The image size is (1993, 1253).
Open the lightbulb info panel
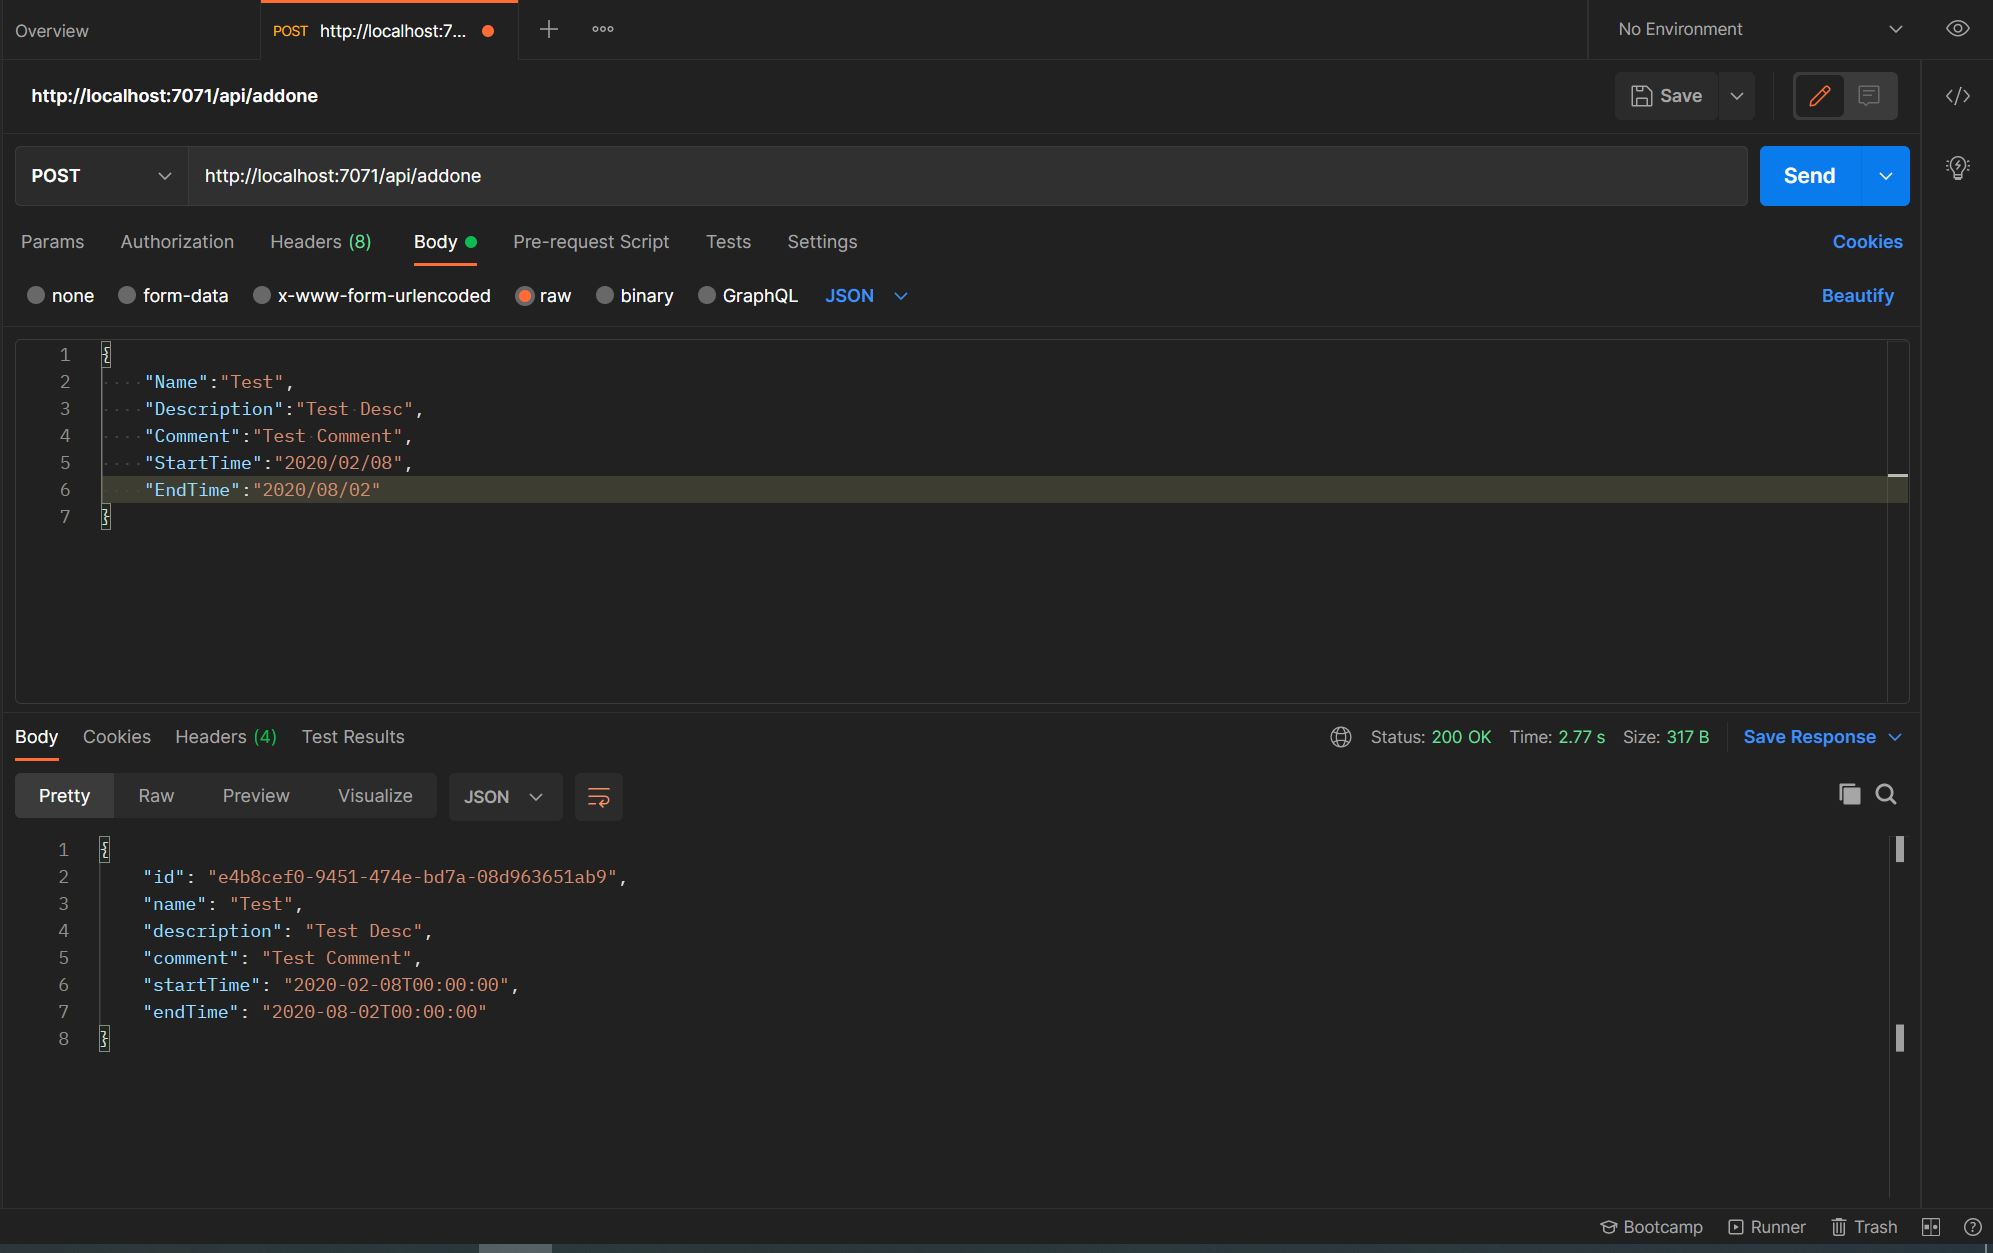(x=1957, y=167)
